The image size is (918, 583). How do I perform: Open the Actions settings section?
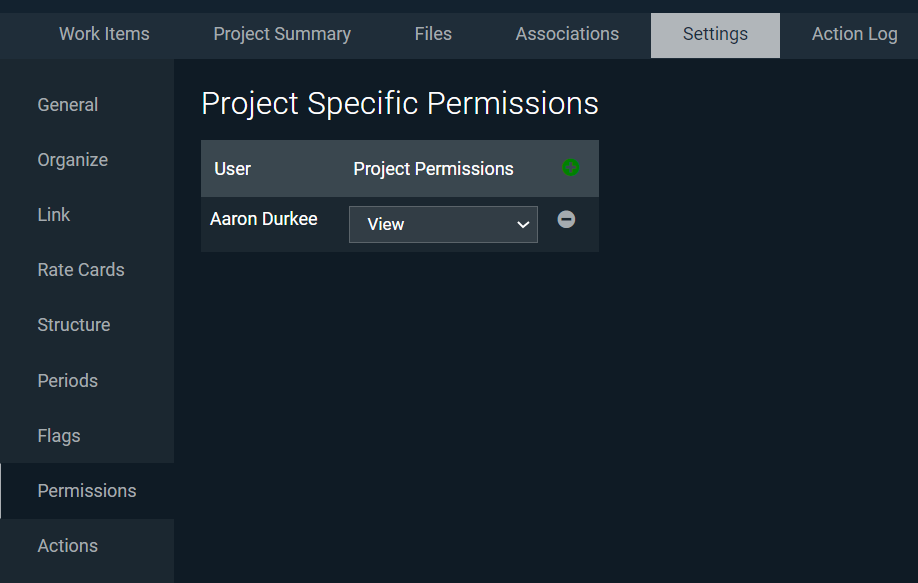point(68,546)
